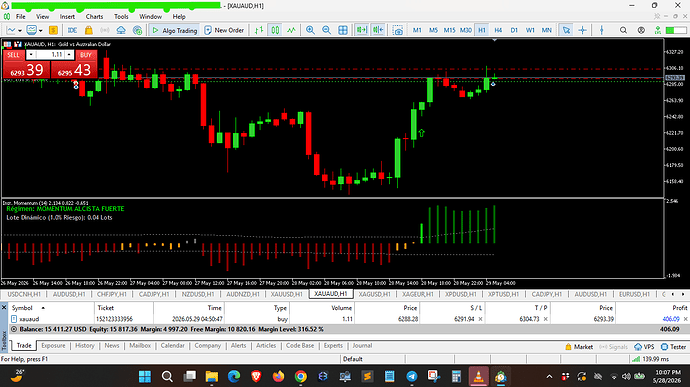The image size is (690, 387).
Task: Open a new chart with toolbar icon
Action: [x=11, y=30]
